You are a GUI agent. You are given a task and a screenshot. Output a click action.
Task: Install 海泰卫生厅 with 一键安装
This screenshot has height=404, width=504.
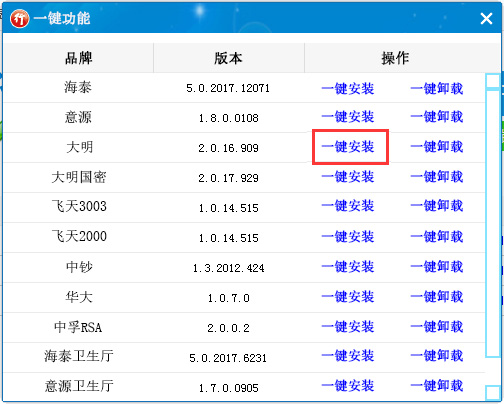click(348, 356)
